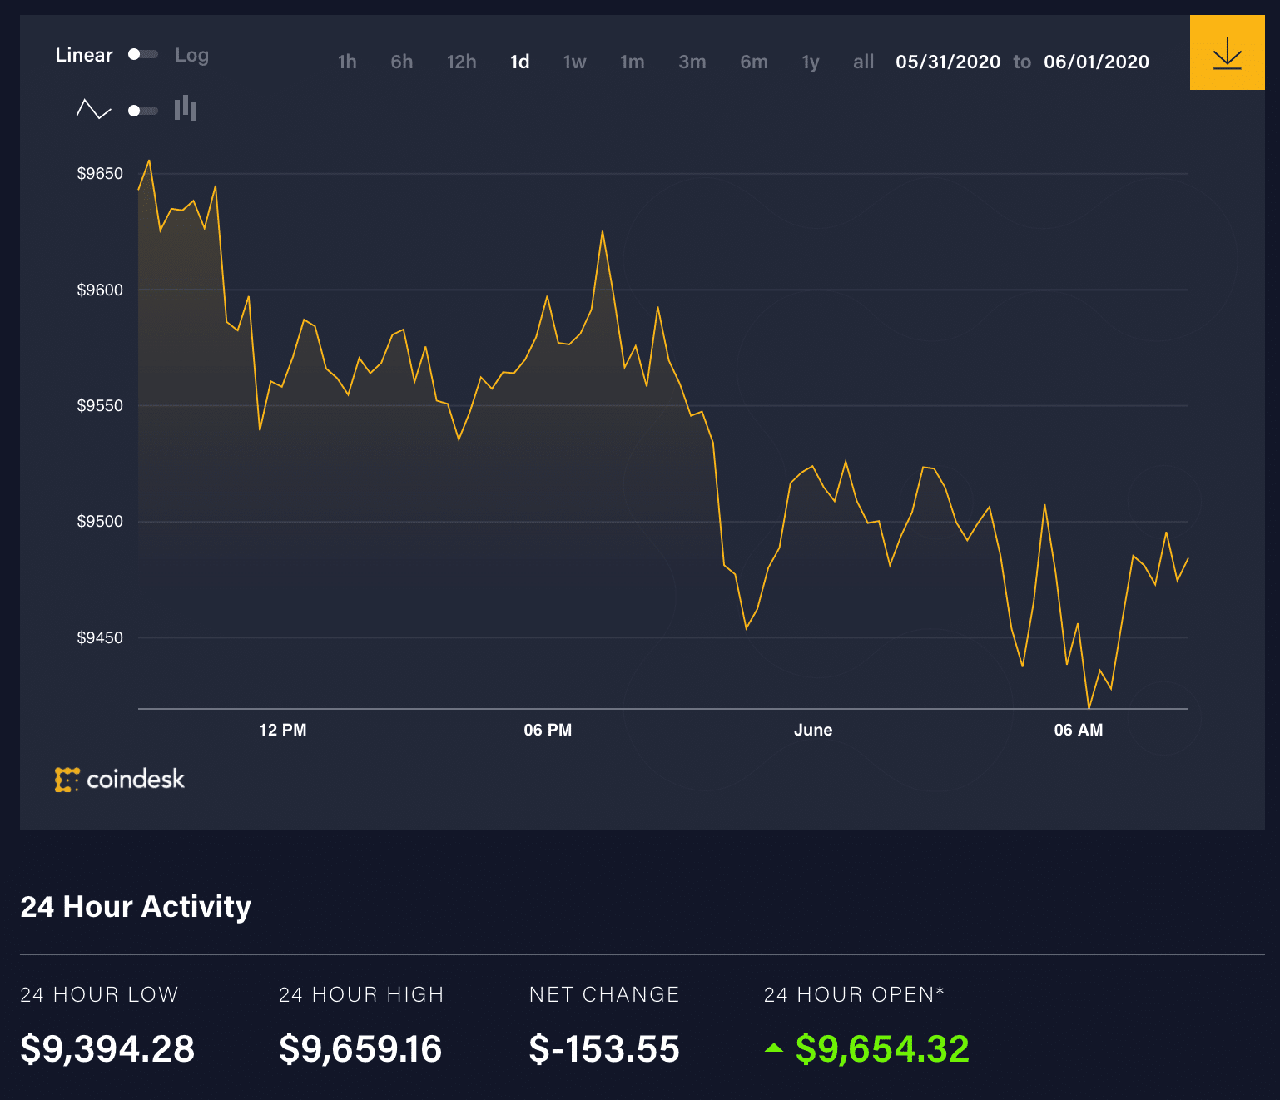
Task: Select the 12h time range
Action: pyautogui.click(x=462, y=62)
